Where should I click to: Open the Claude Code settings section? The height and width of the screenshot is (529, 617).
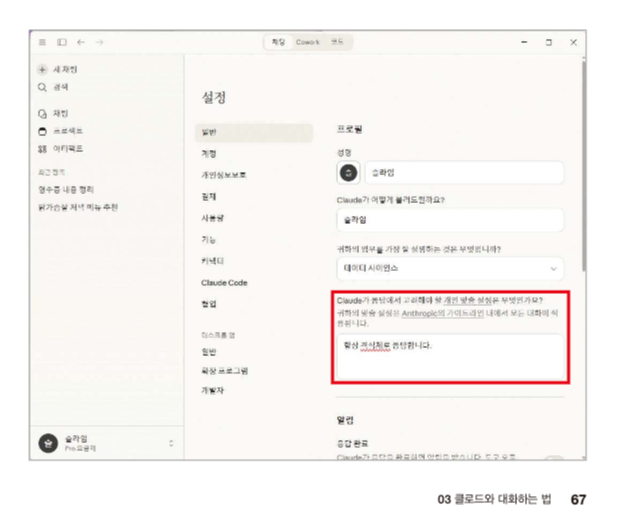click(x=224, y=283)
